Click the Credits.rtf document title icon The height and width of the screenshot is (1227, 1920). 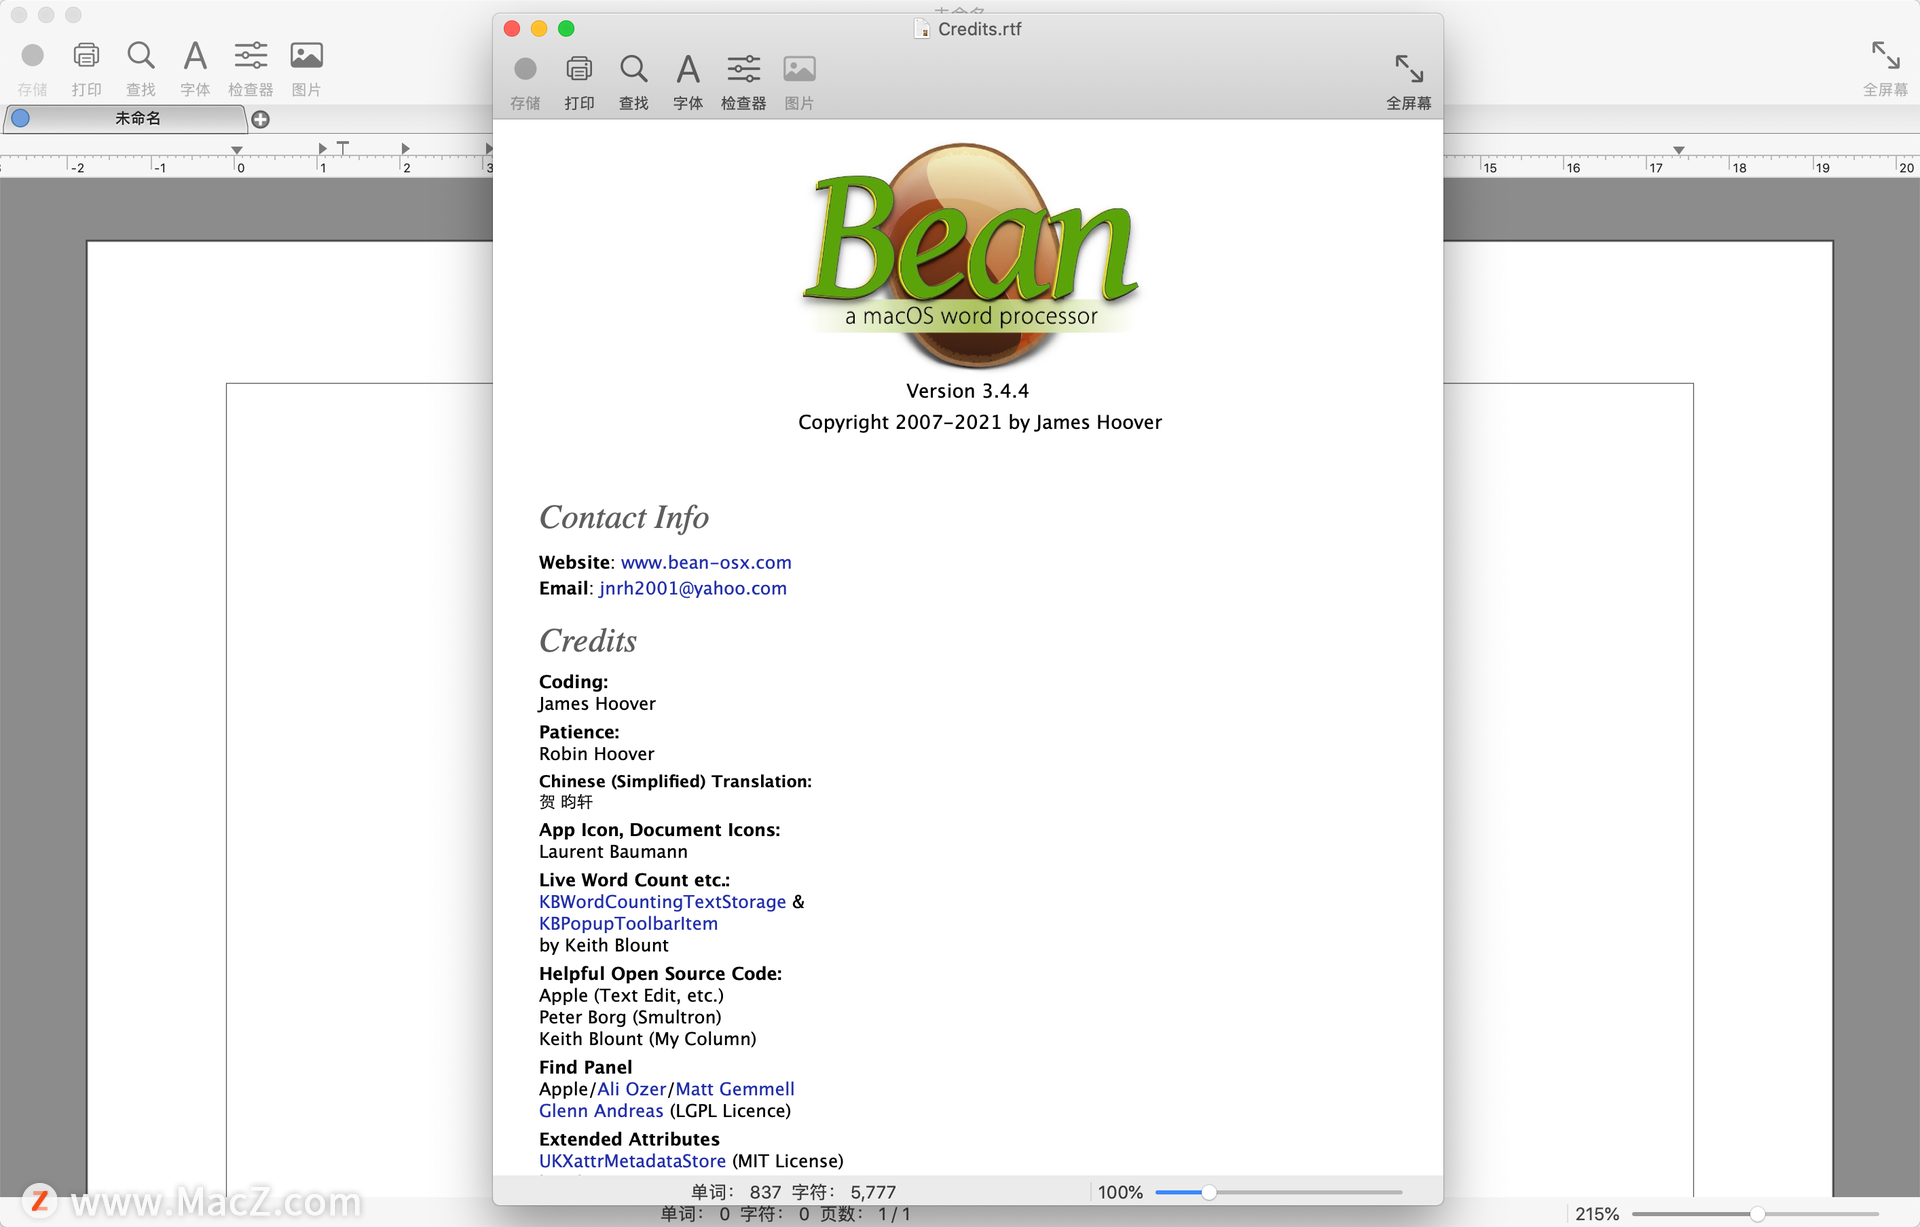click(922, 29)
